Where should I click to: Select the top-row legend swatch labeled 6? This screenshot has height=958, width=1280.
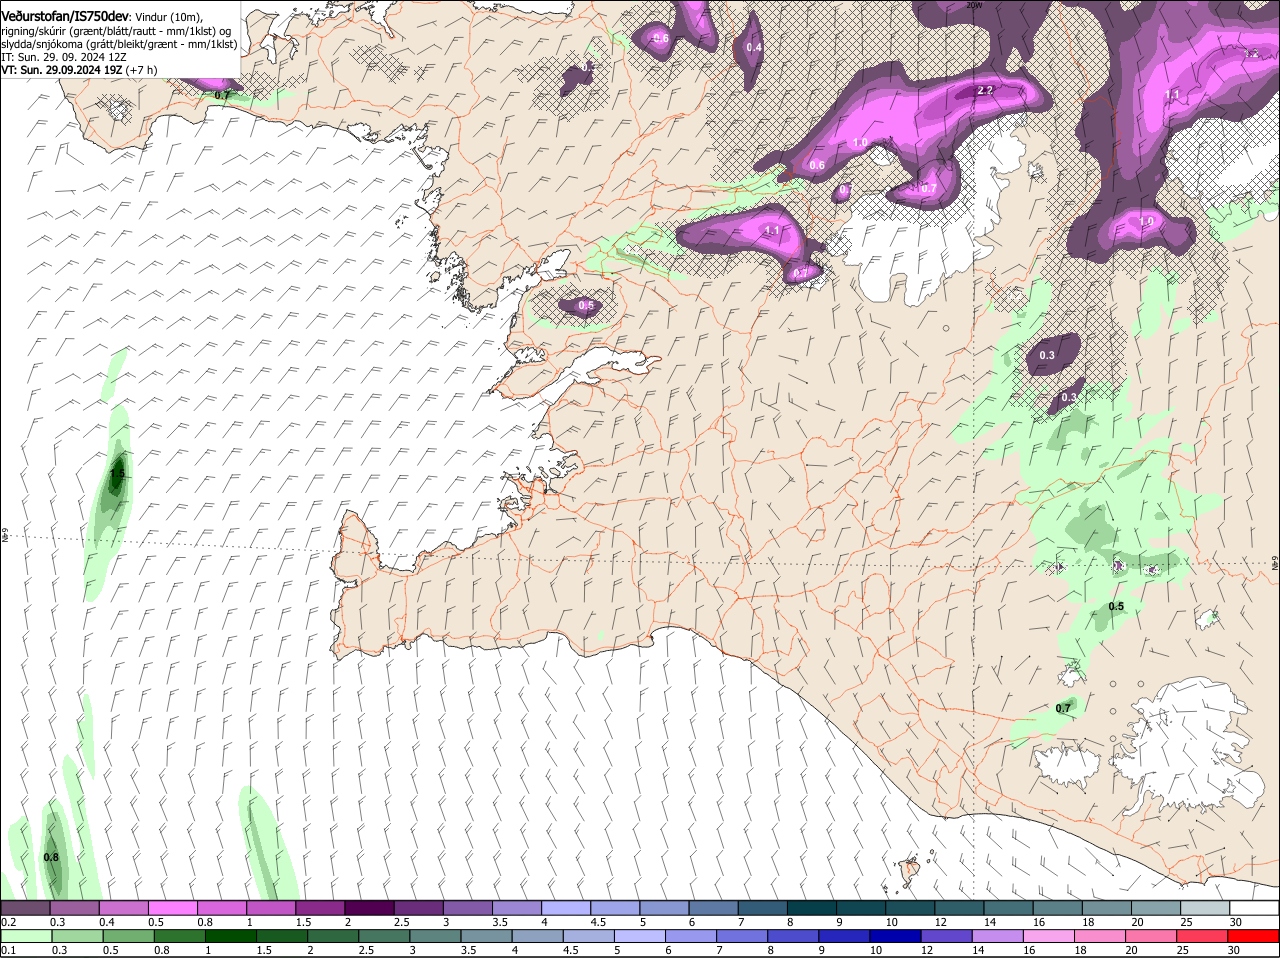point(715,907)
